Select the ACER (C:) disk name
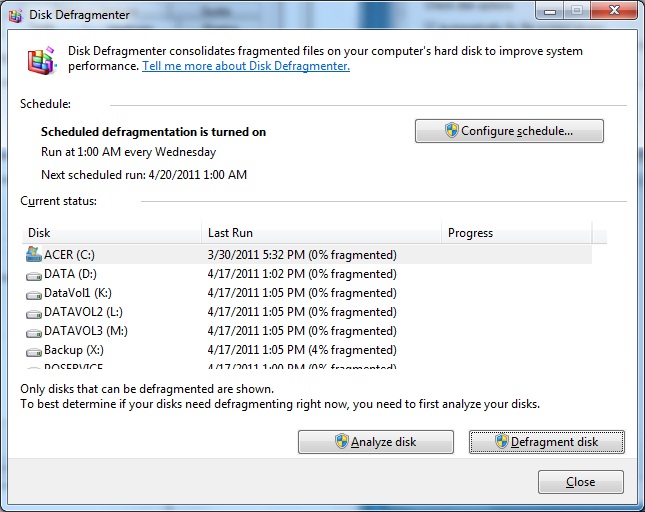Viewport: 645px width, 512px height. (x=69, y=255)
